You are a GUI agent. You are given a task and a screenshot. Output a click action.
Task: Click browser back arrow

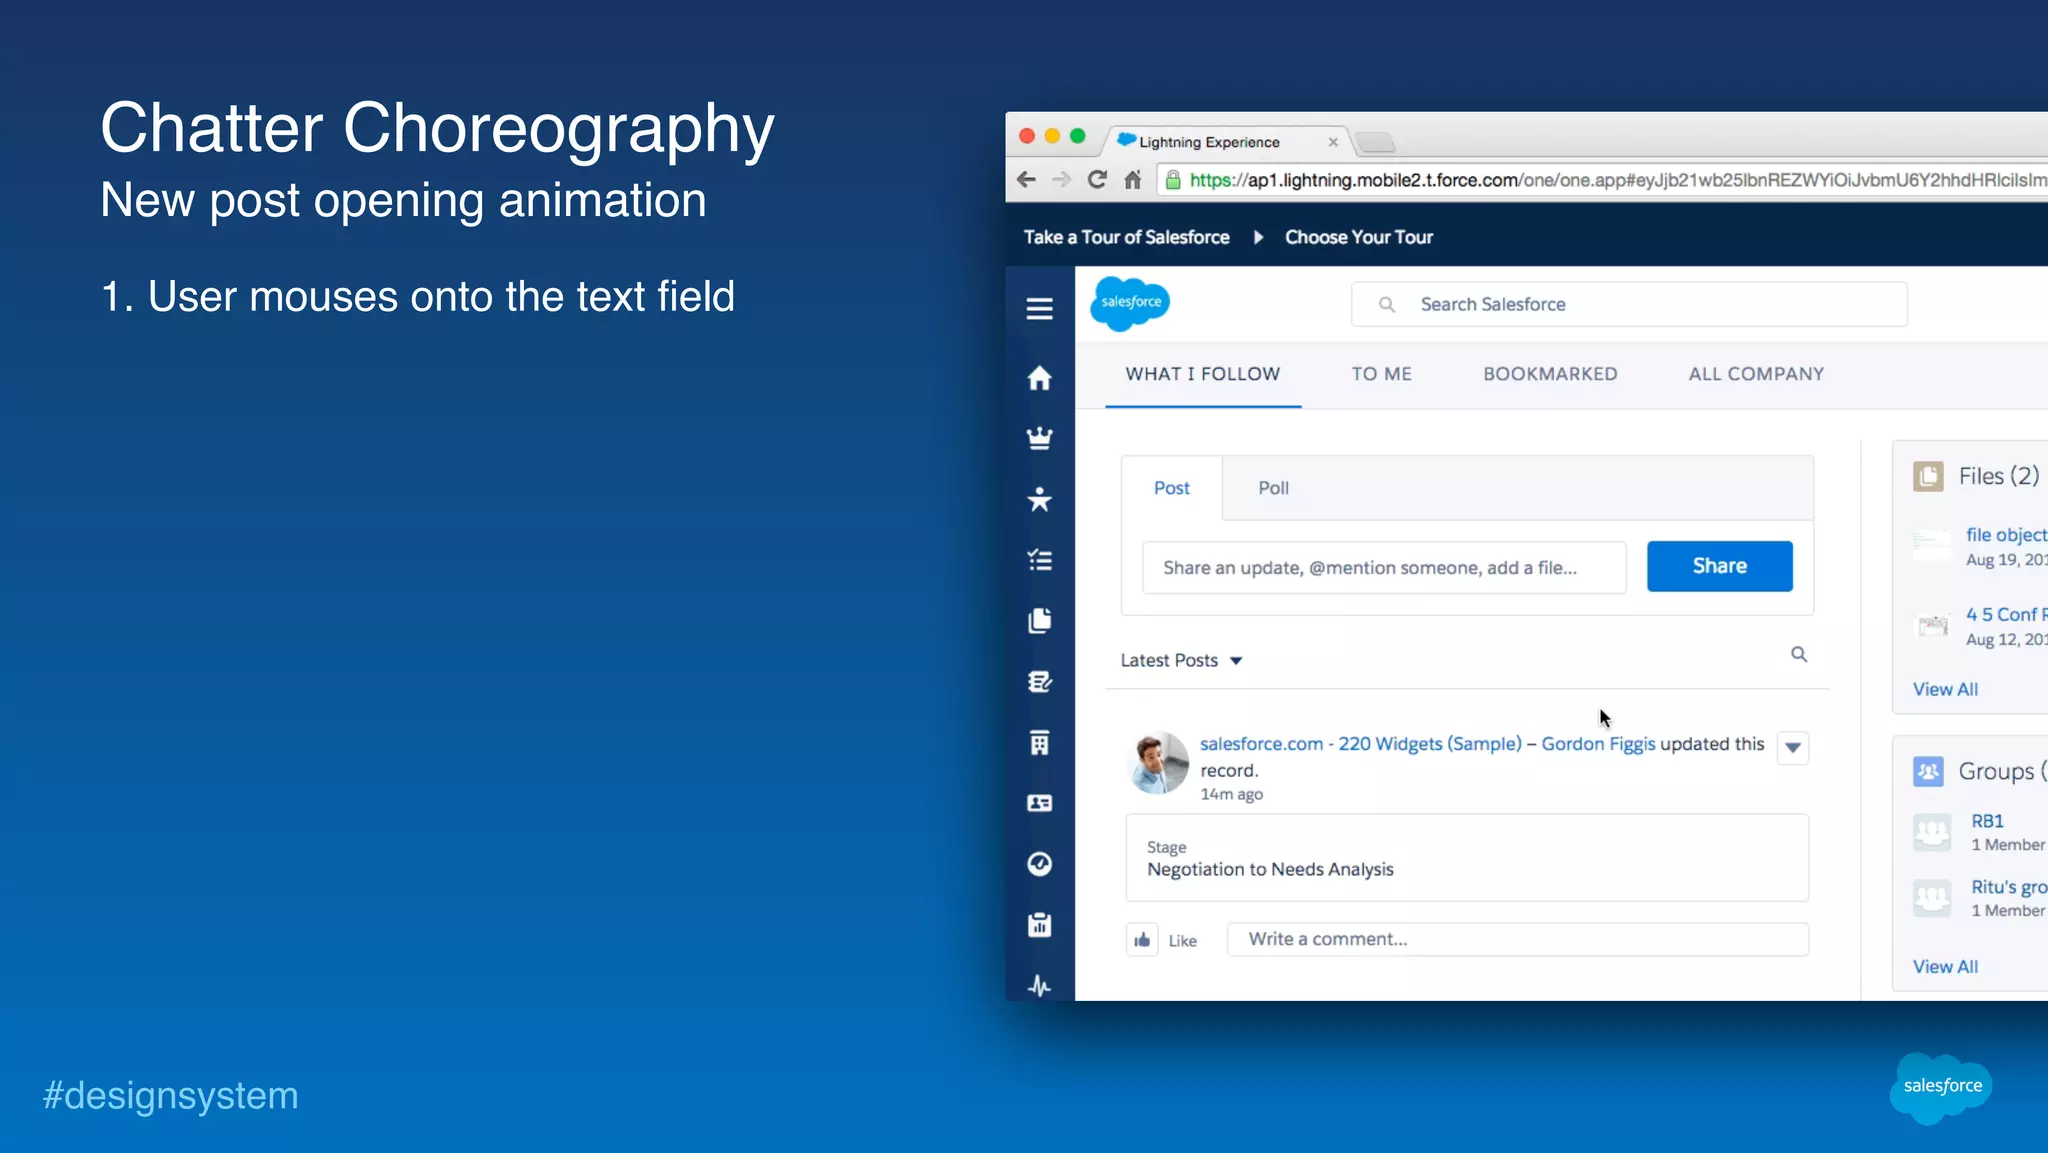pyautogui.click(x=1026, y=180)
